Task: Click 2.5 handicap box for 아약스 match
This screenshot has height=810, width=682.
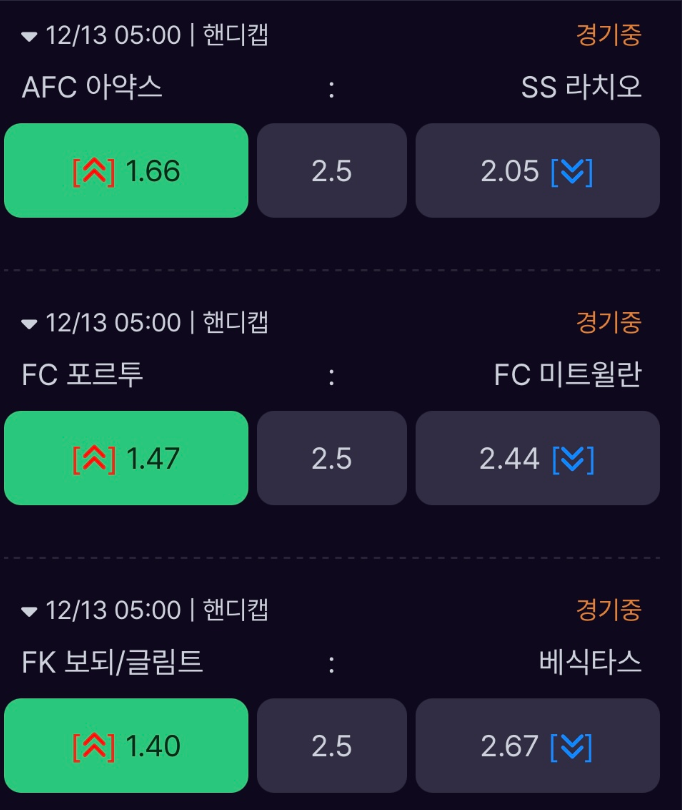Action: click(332, 170)
